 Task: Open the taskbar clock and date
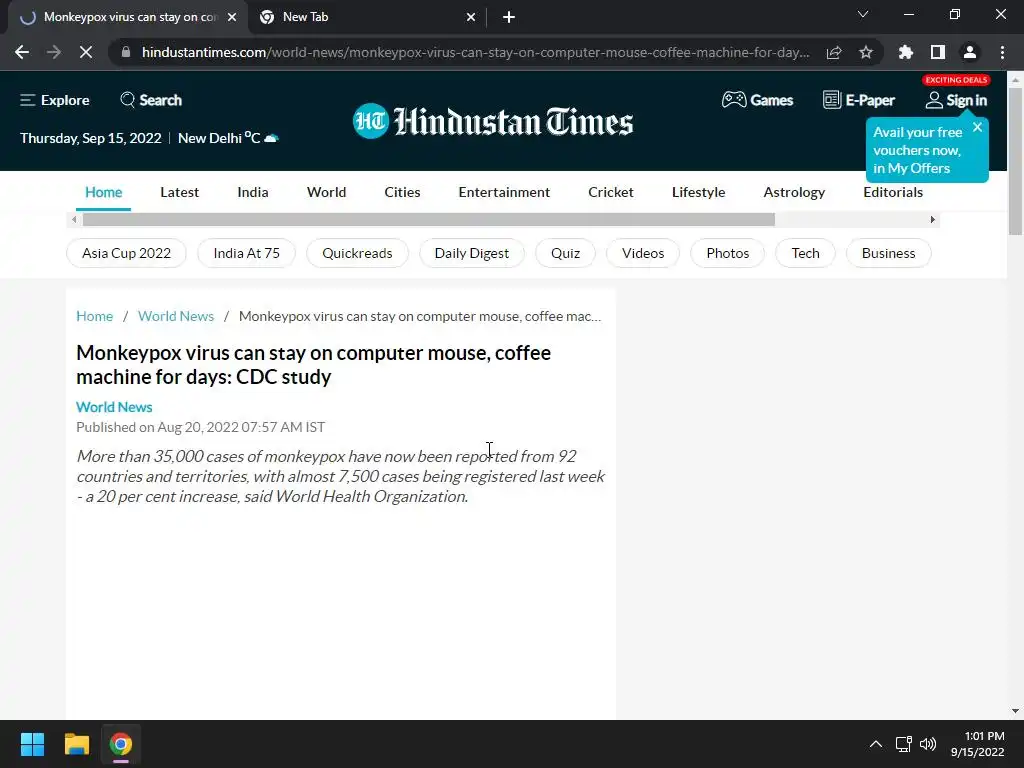click(978, 744)
